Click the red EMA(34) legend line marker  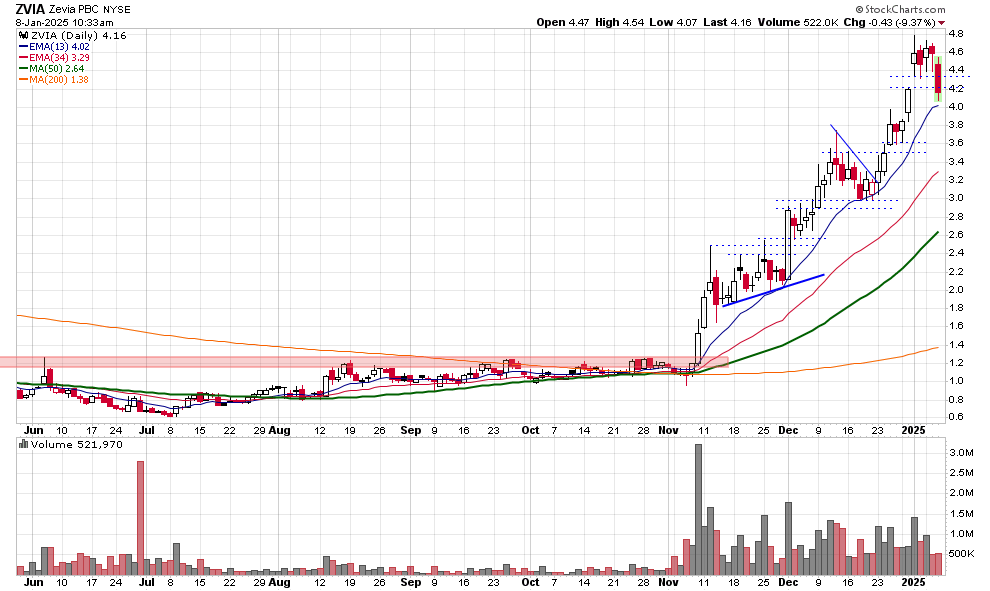coord(23,57)
